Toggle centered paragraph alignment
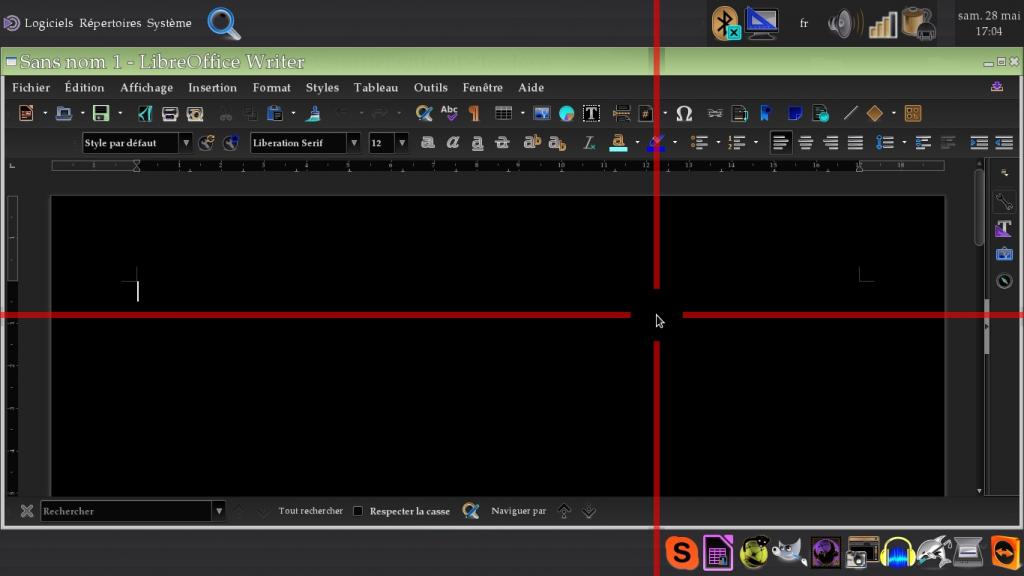Viewport: 1024px width, 576px height. click(805, 143)
